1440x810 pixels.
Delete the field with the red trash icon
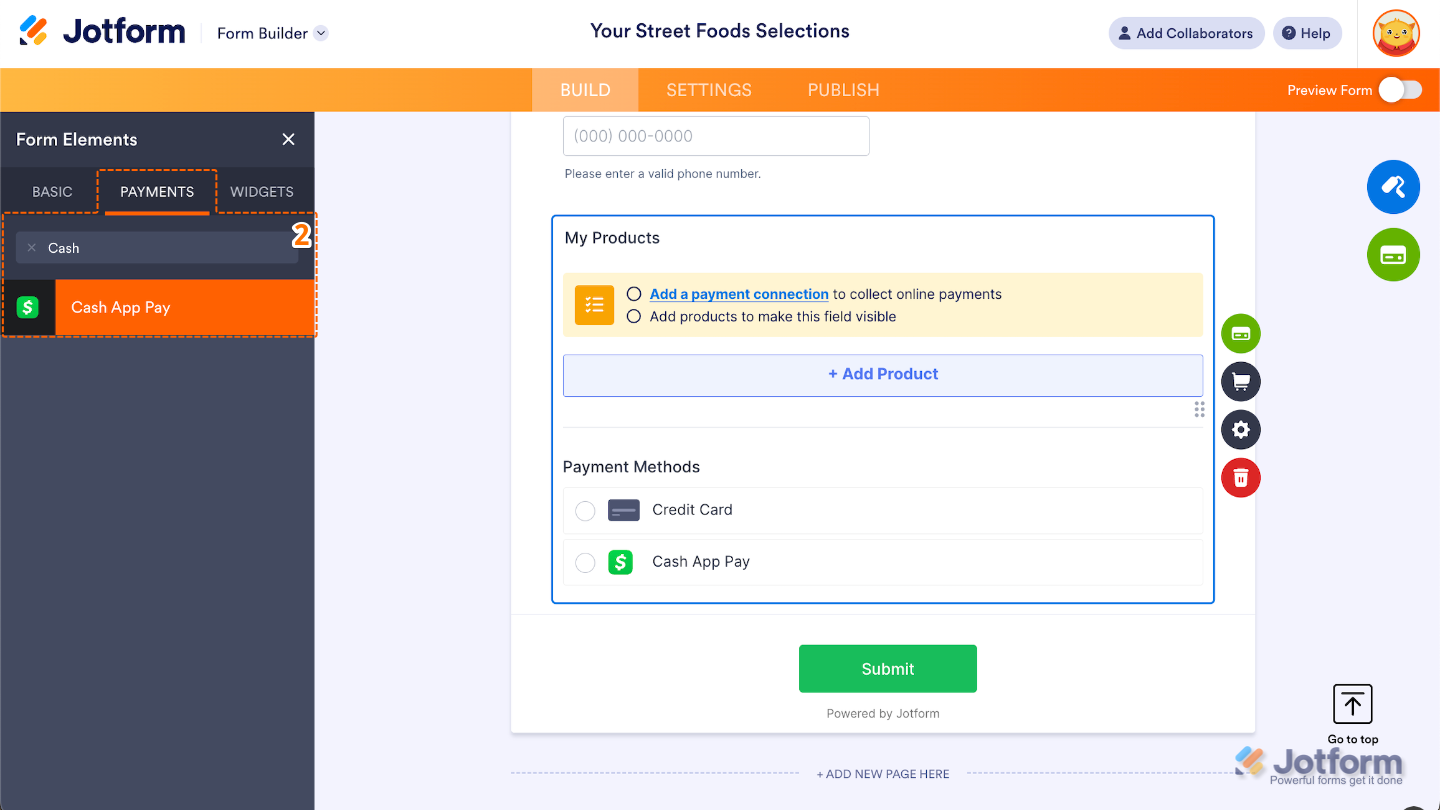pyautogui.click(x=1241, y=478)
